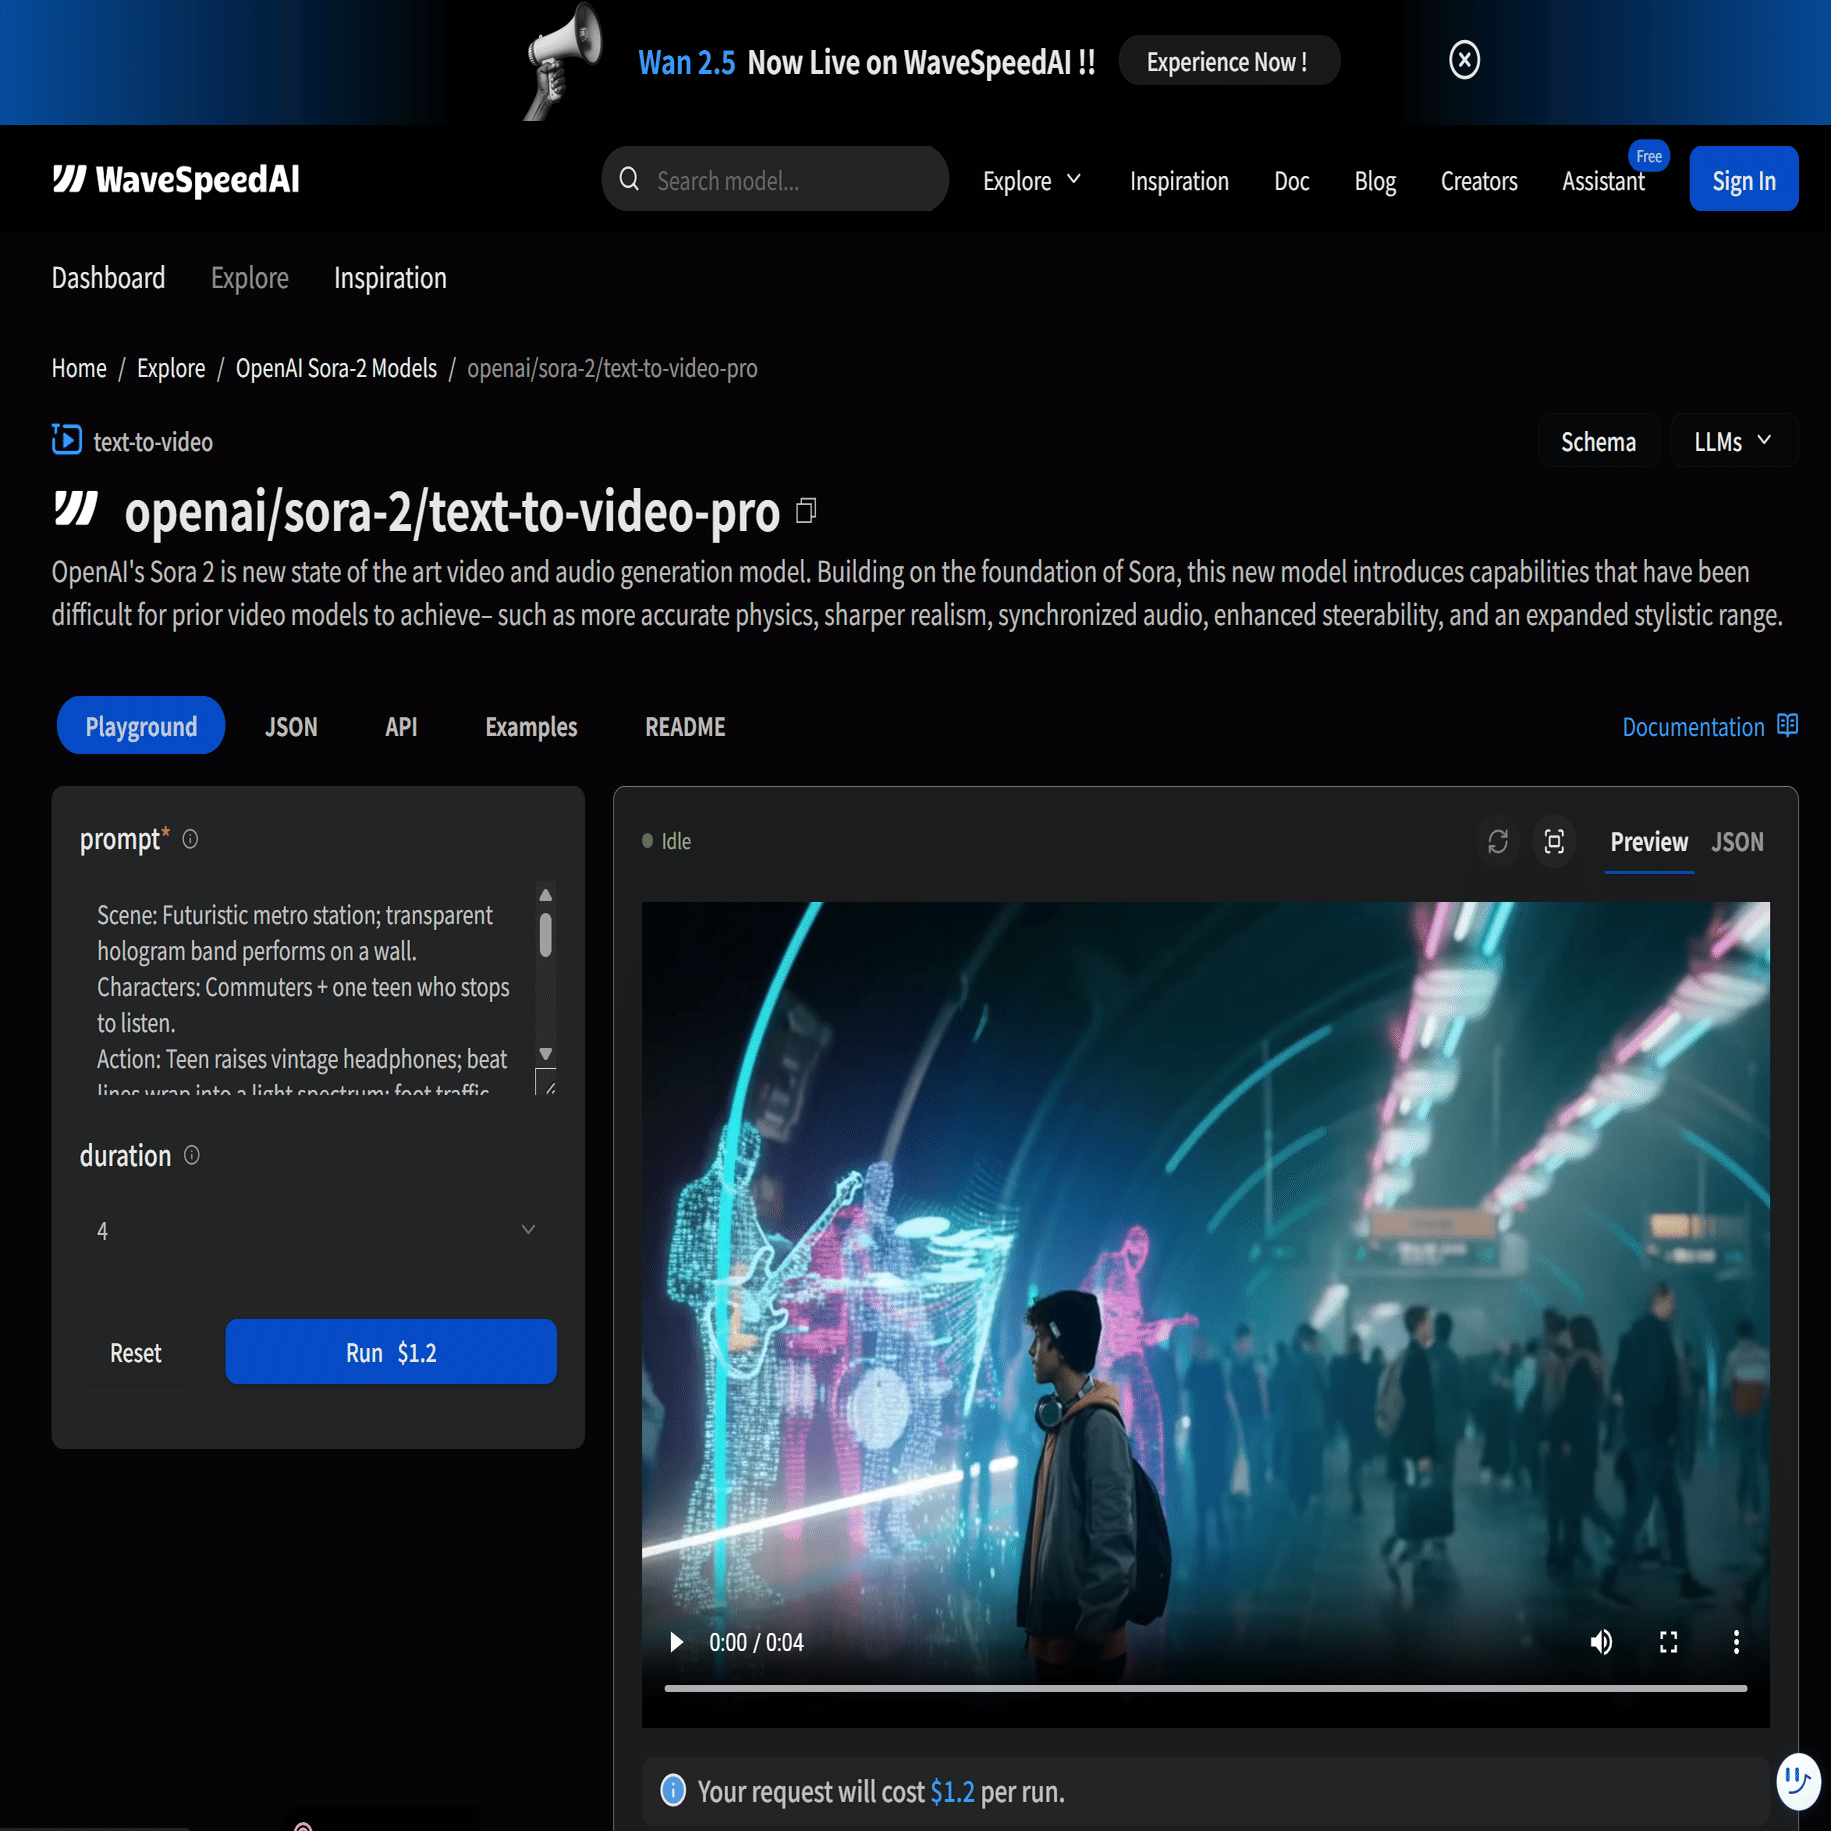Viewport: 1831px width, 1831px height.
Task: Open Inspiration in the top navigation
Action: point(1179,181)
